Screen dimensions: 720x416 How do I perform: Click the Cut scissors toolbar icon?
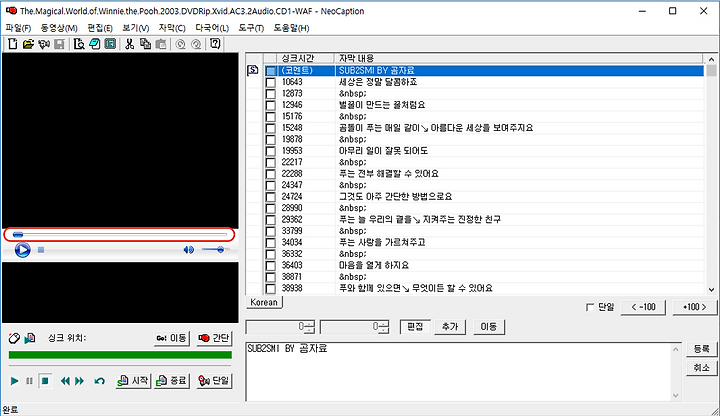click(x=130, y=44)
